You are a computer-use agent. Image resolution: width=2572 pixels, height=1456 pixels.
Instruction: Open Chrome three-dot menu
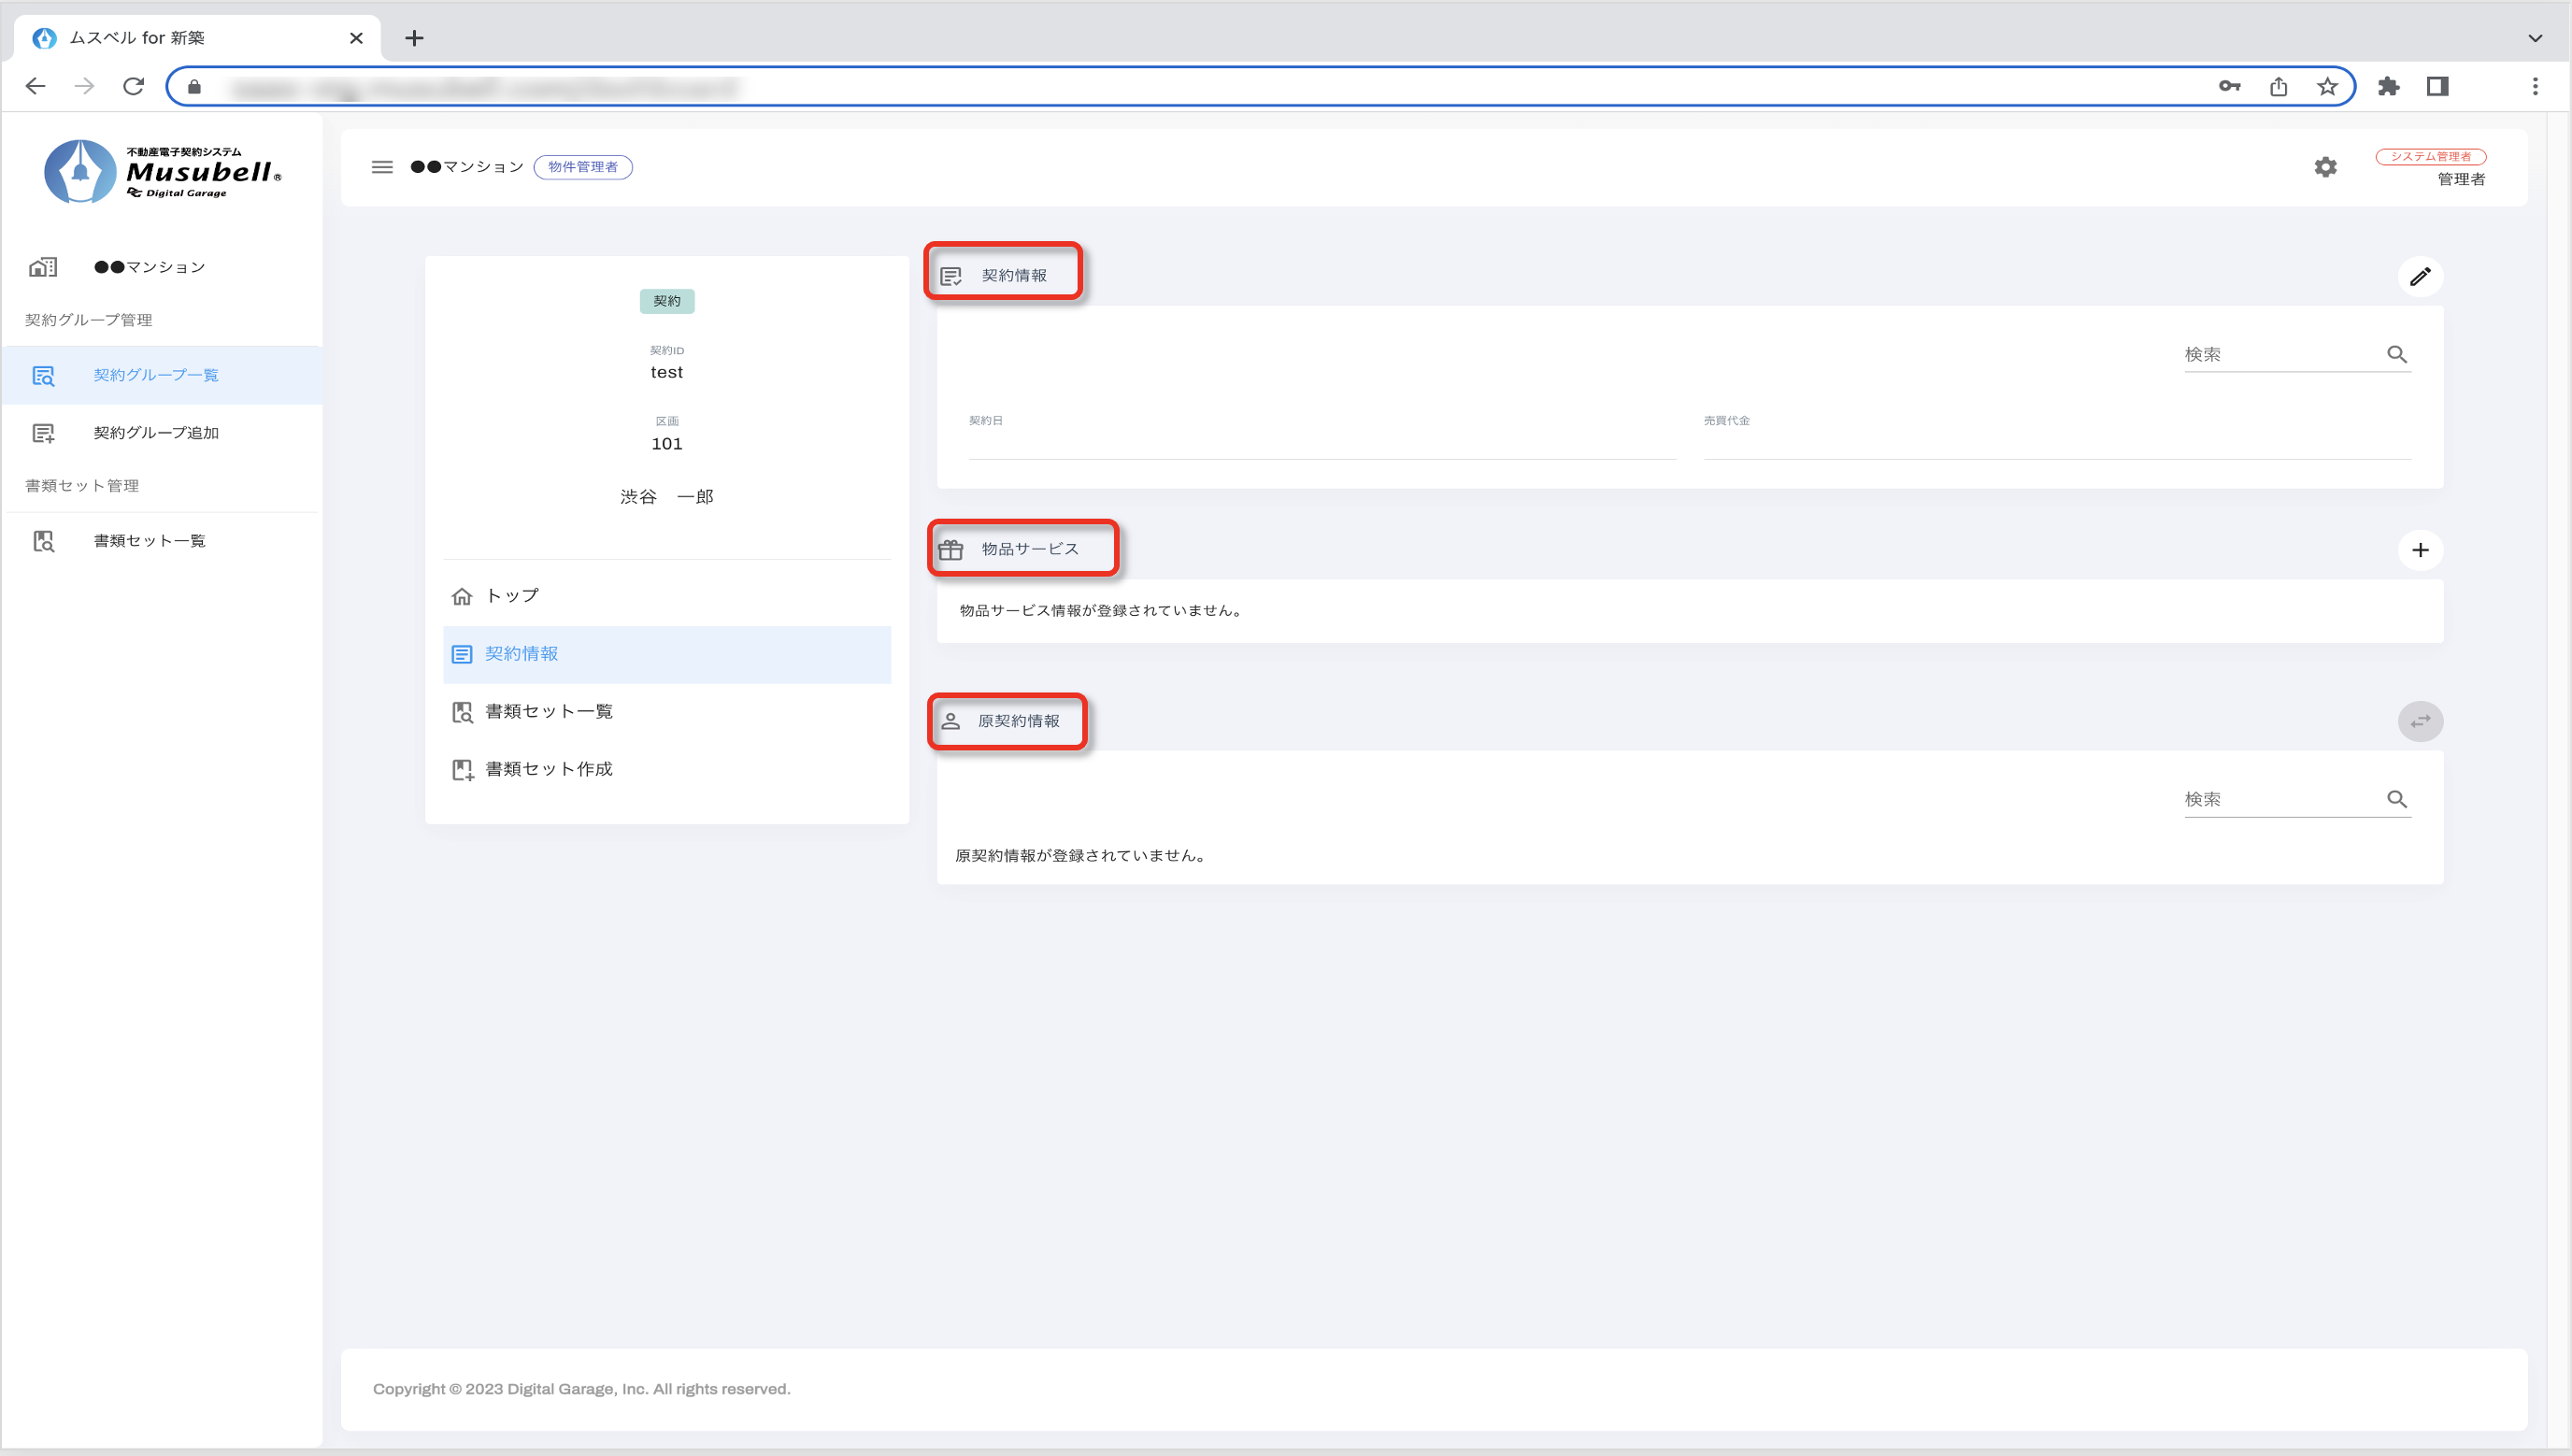(2534, 87)
